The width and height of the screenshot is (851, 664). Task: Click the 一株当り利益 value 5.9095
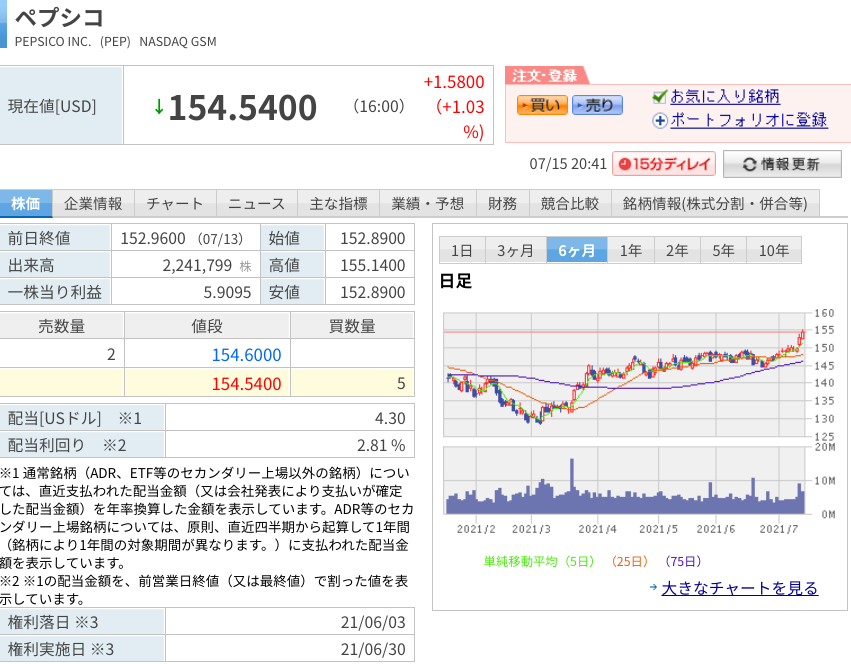click(x=227, y=292)
